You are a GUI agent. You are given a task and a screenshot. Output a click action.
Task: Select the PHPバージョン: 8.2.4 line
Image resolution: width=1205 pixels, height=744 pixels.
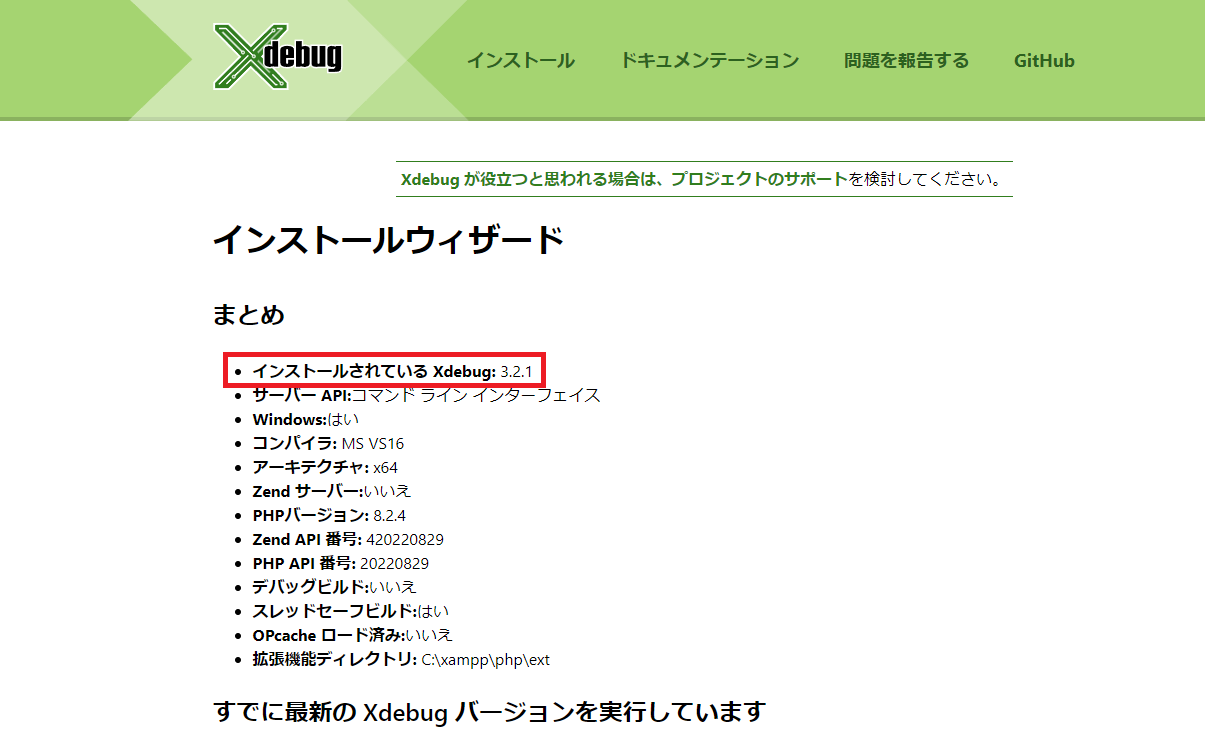click(329, 515)
